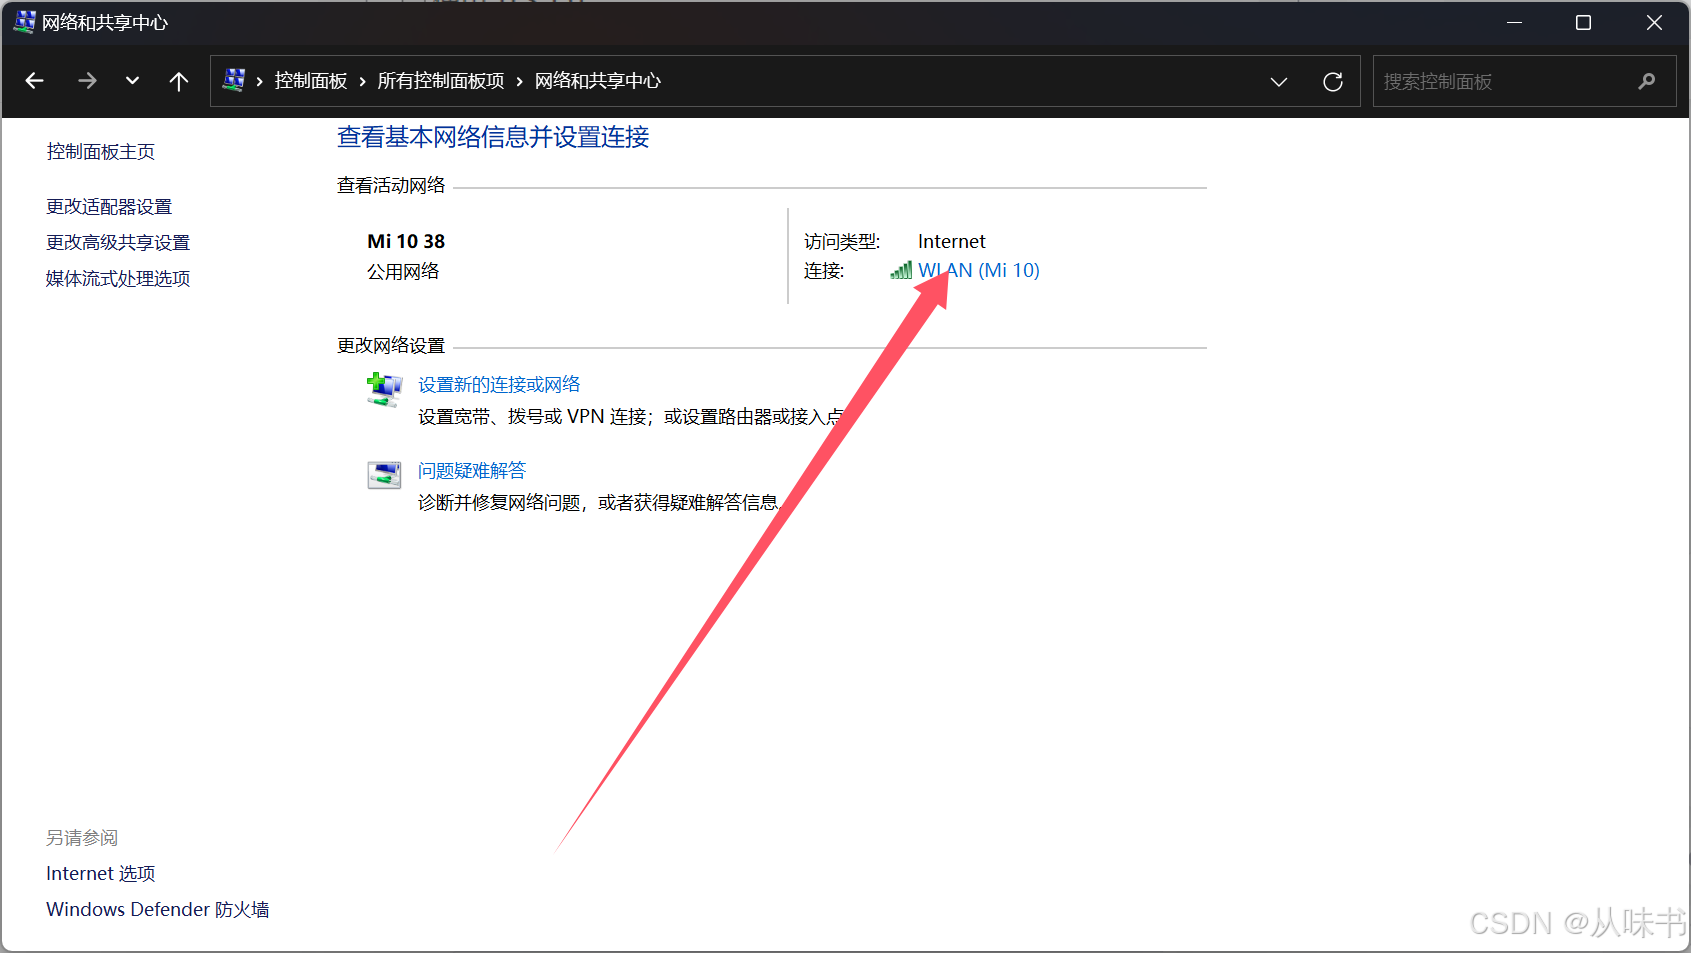Select 控制面板 in the breadcrumb
Screen dimensions: 1691x953
pos(311,81)
